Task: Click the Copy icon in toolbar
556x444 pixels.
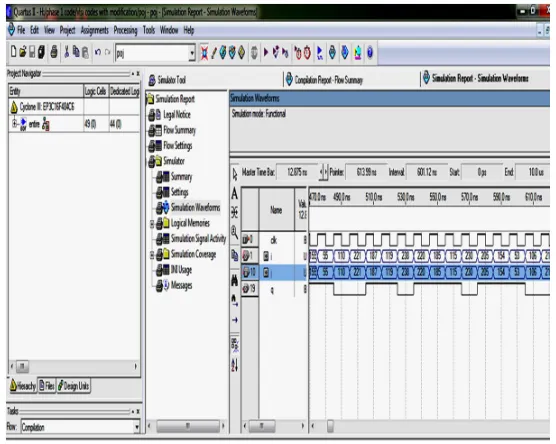Action: pyautogui.click(x=76, y=52)
